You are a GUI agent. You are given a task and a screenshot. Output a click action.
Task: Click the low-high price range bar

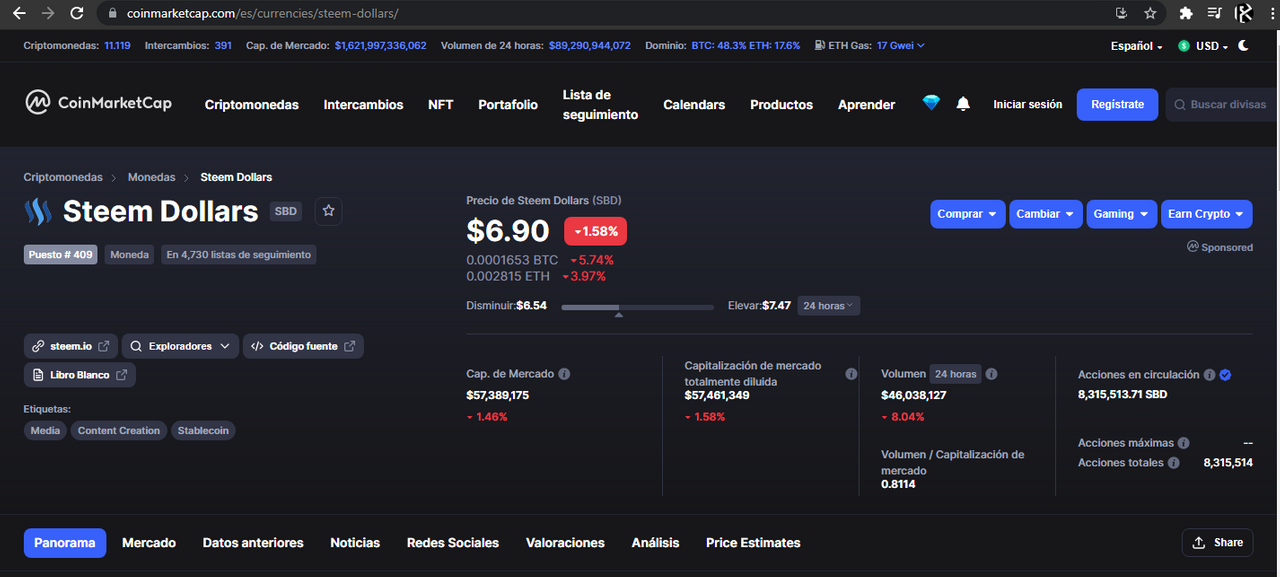637,307
